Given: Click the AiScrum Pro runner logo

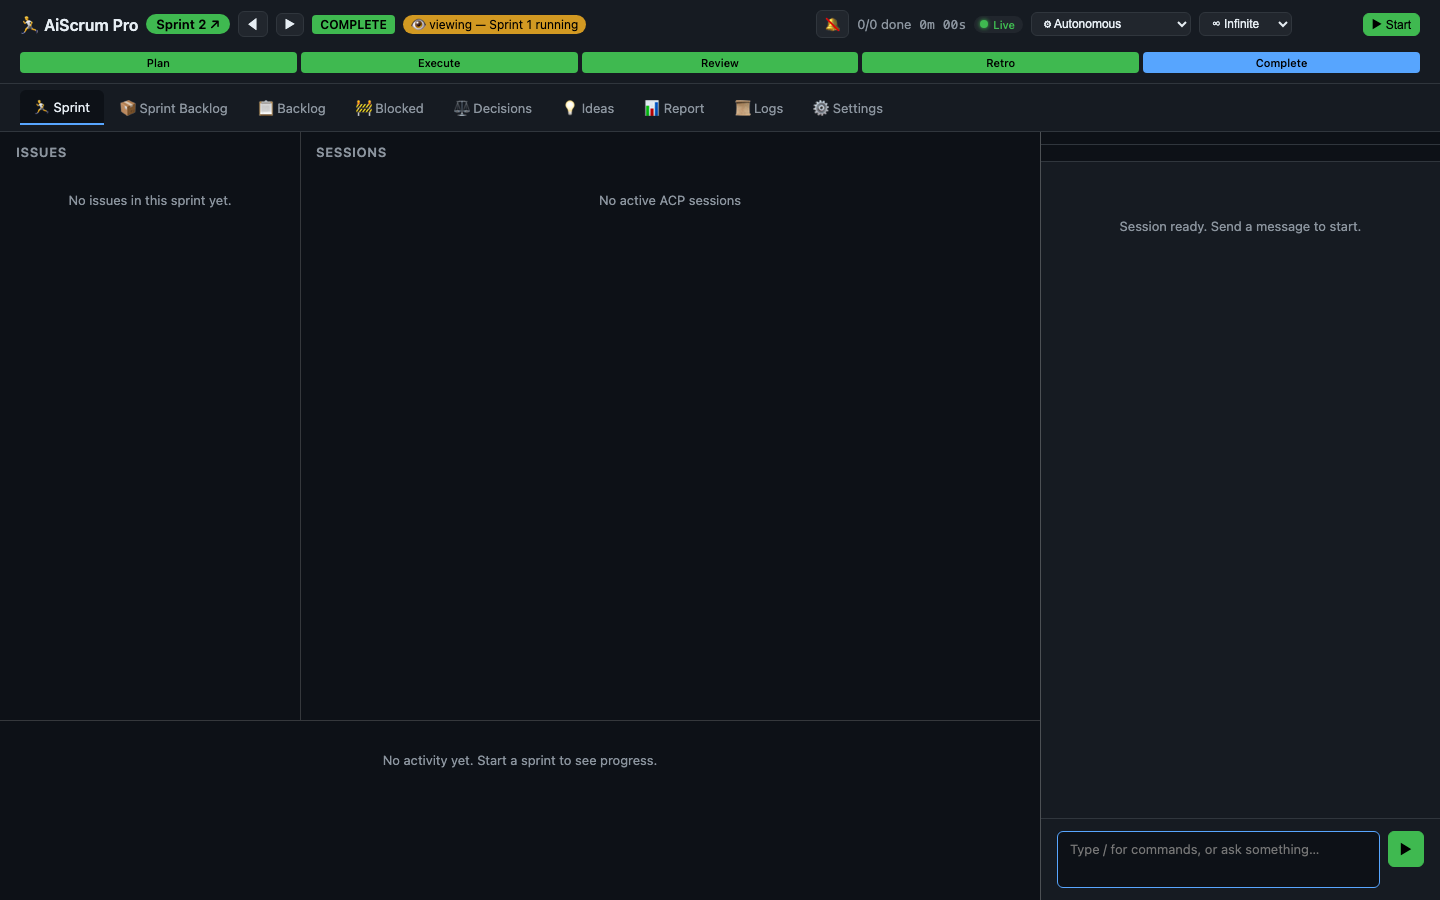Looking at the screenshot, I should (30, 25).
